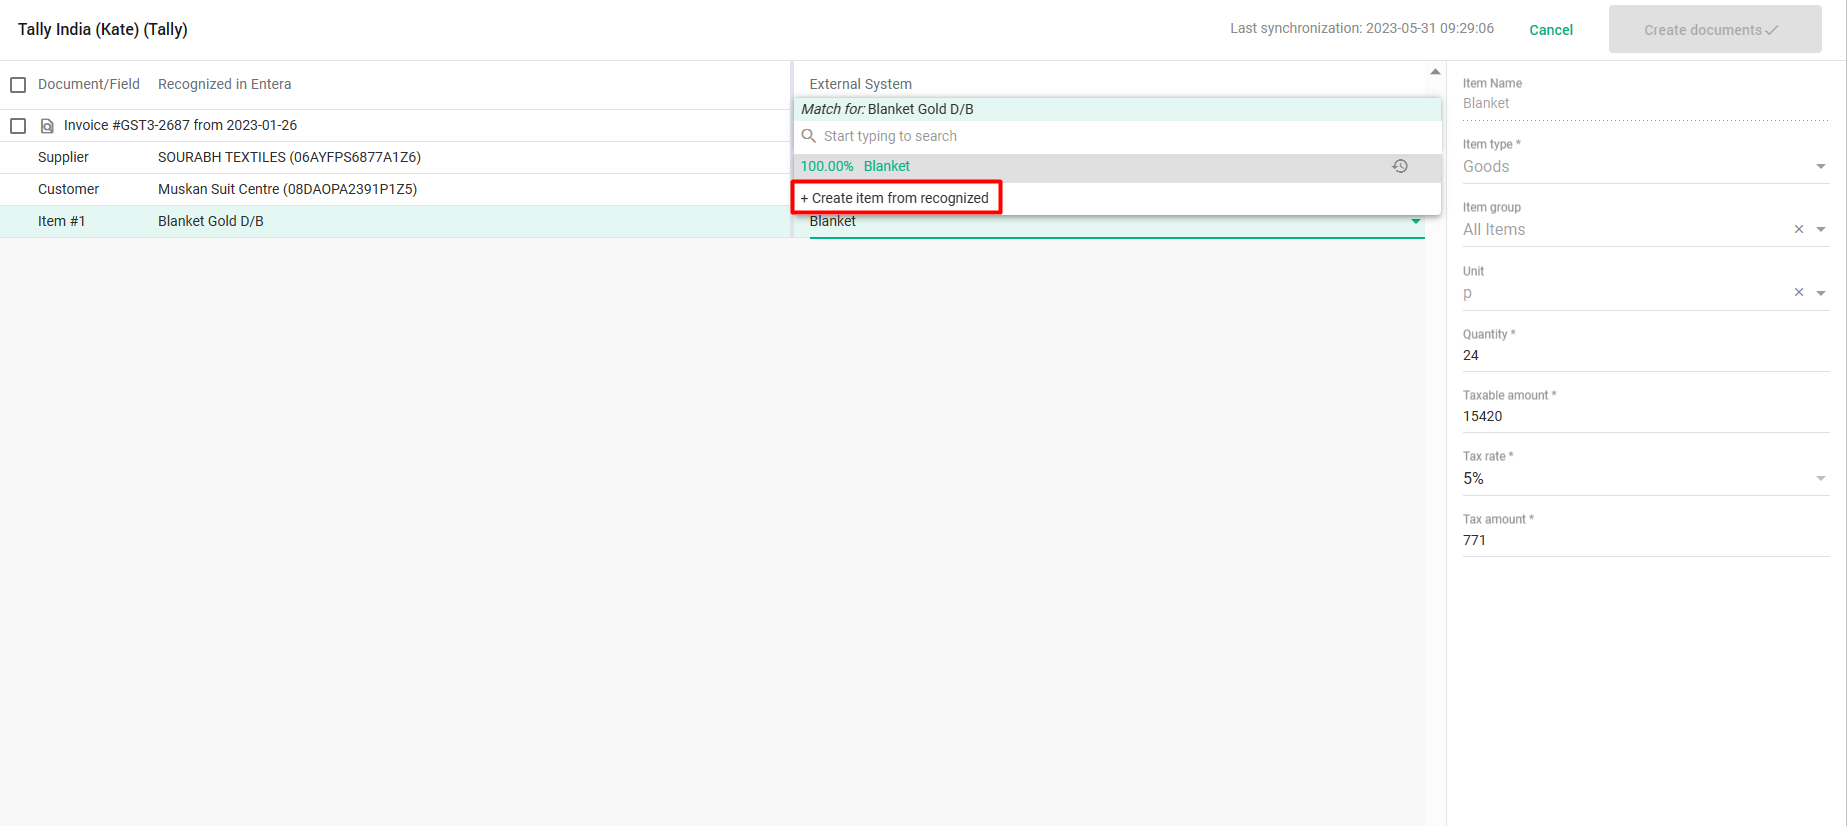Screen dimensions: 1847x826
Task: Check the Invoice #GST3-2687 checkbox
Action: point(18,126)
